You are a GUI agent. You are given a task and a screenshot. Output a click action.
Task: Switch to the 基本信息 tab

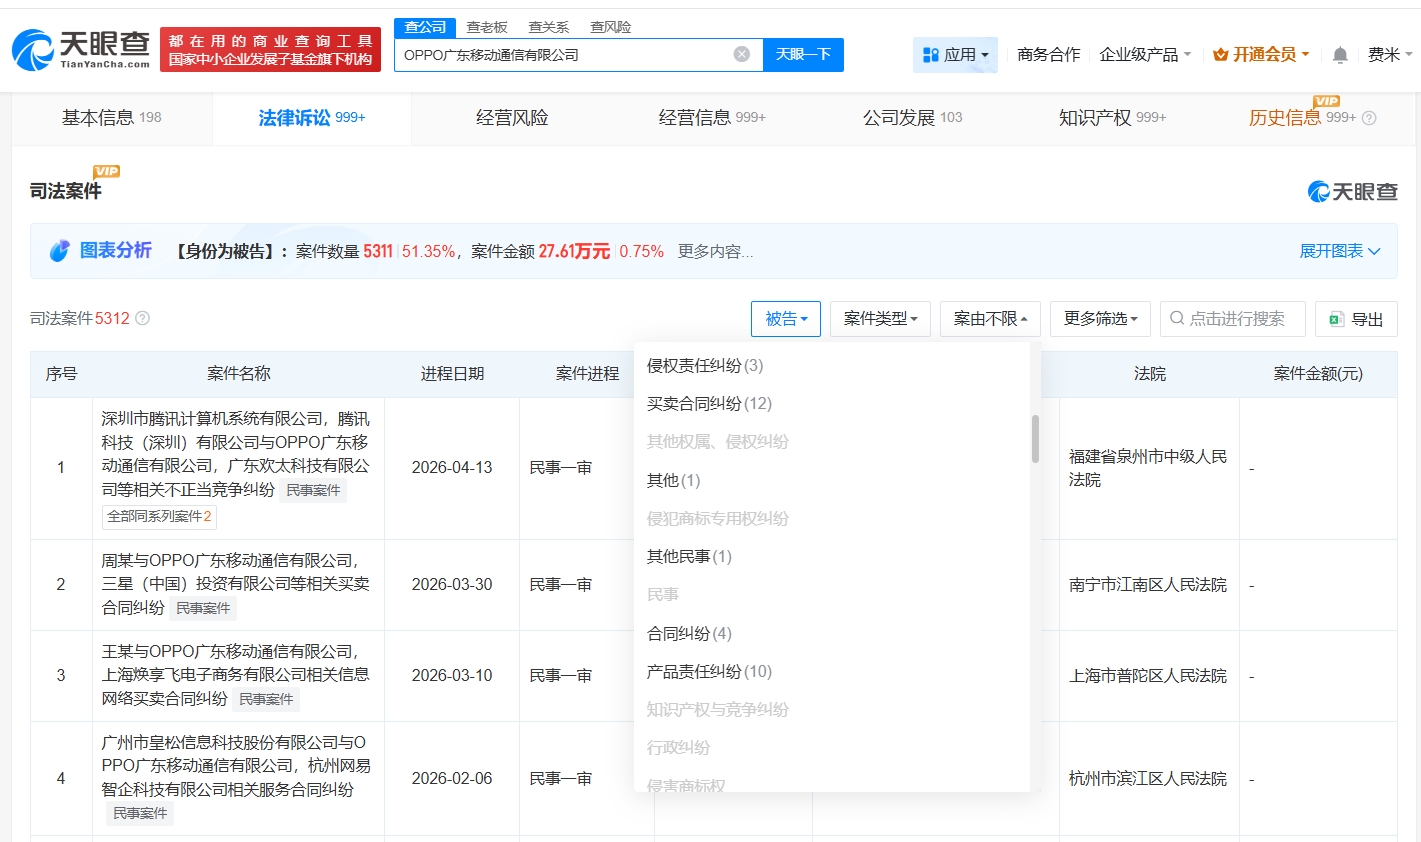click(112, 118)
